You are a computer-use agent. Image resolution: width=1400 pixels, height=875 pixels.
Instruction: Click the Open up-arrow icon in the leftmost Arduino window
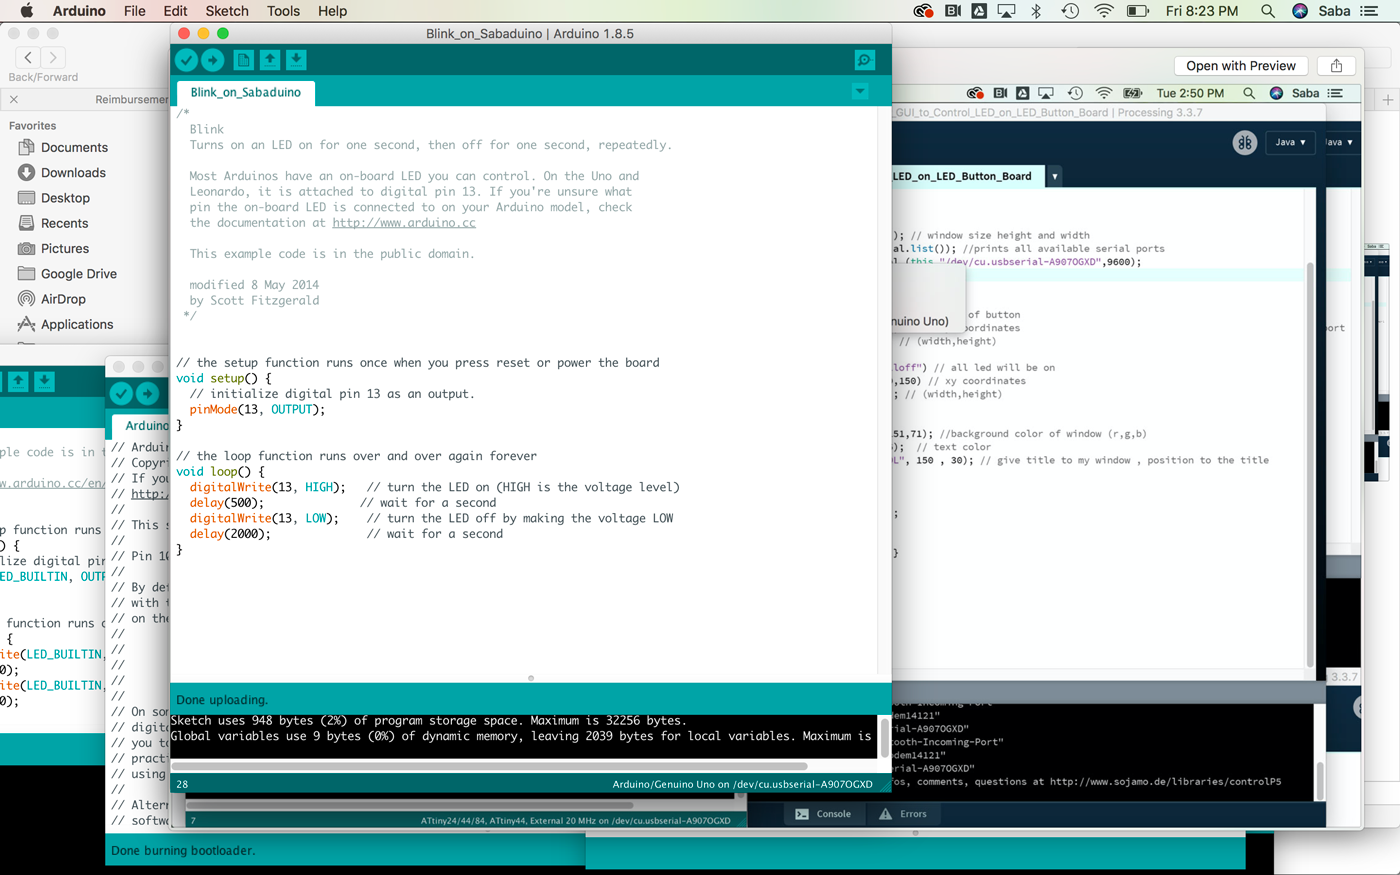pos(18,381)
